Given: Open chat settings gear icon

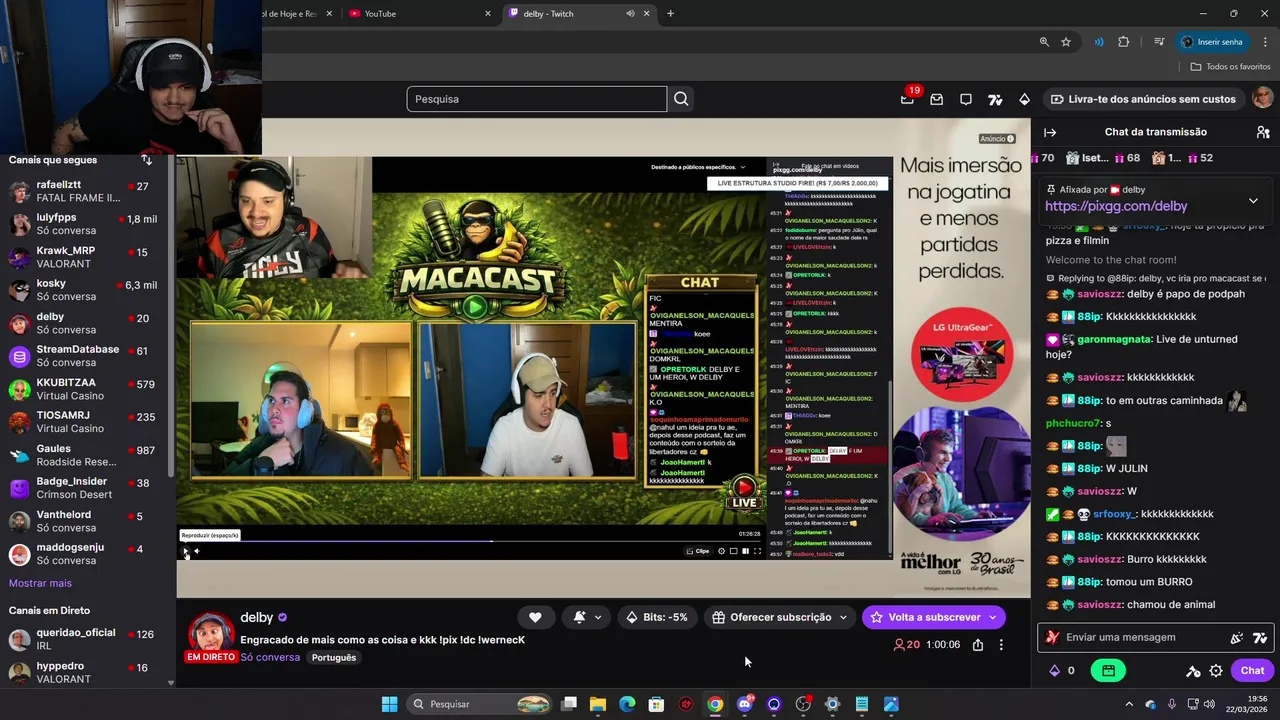Looking at the screenshot, I should [x=1216, y=671].
